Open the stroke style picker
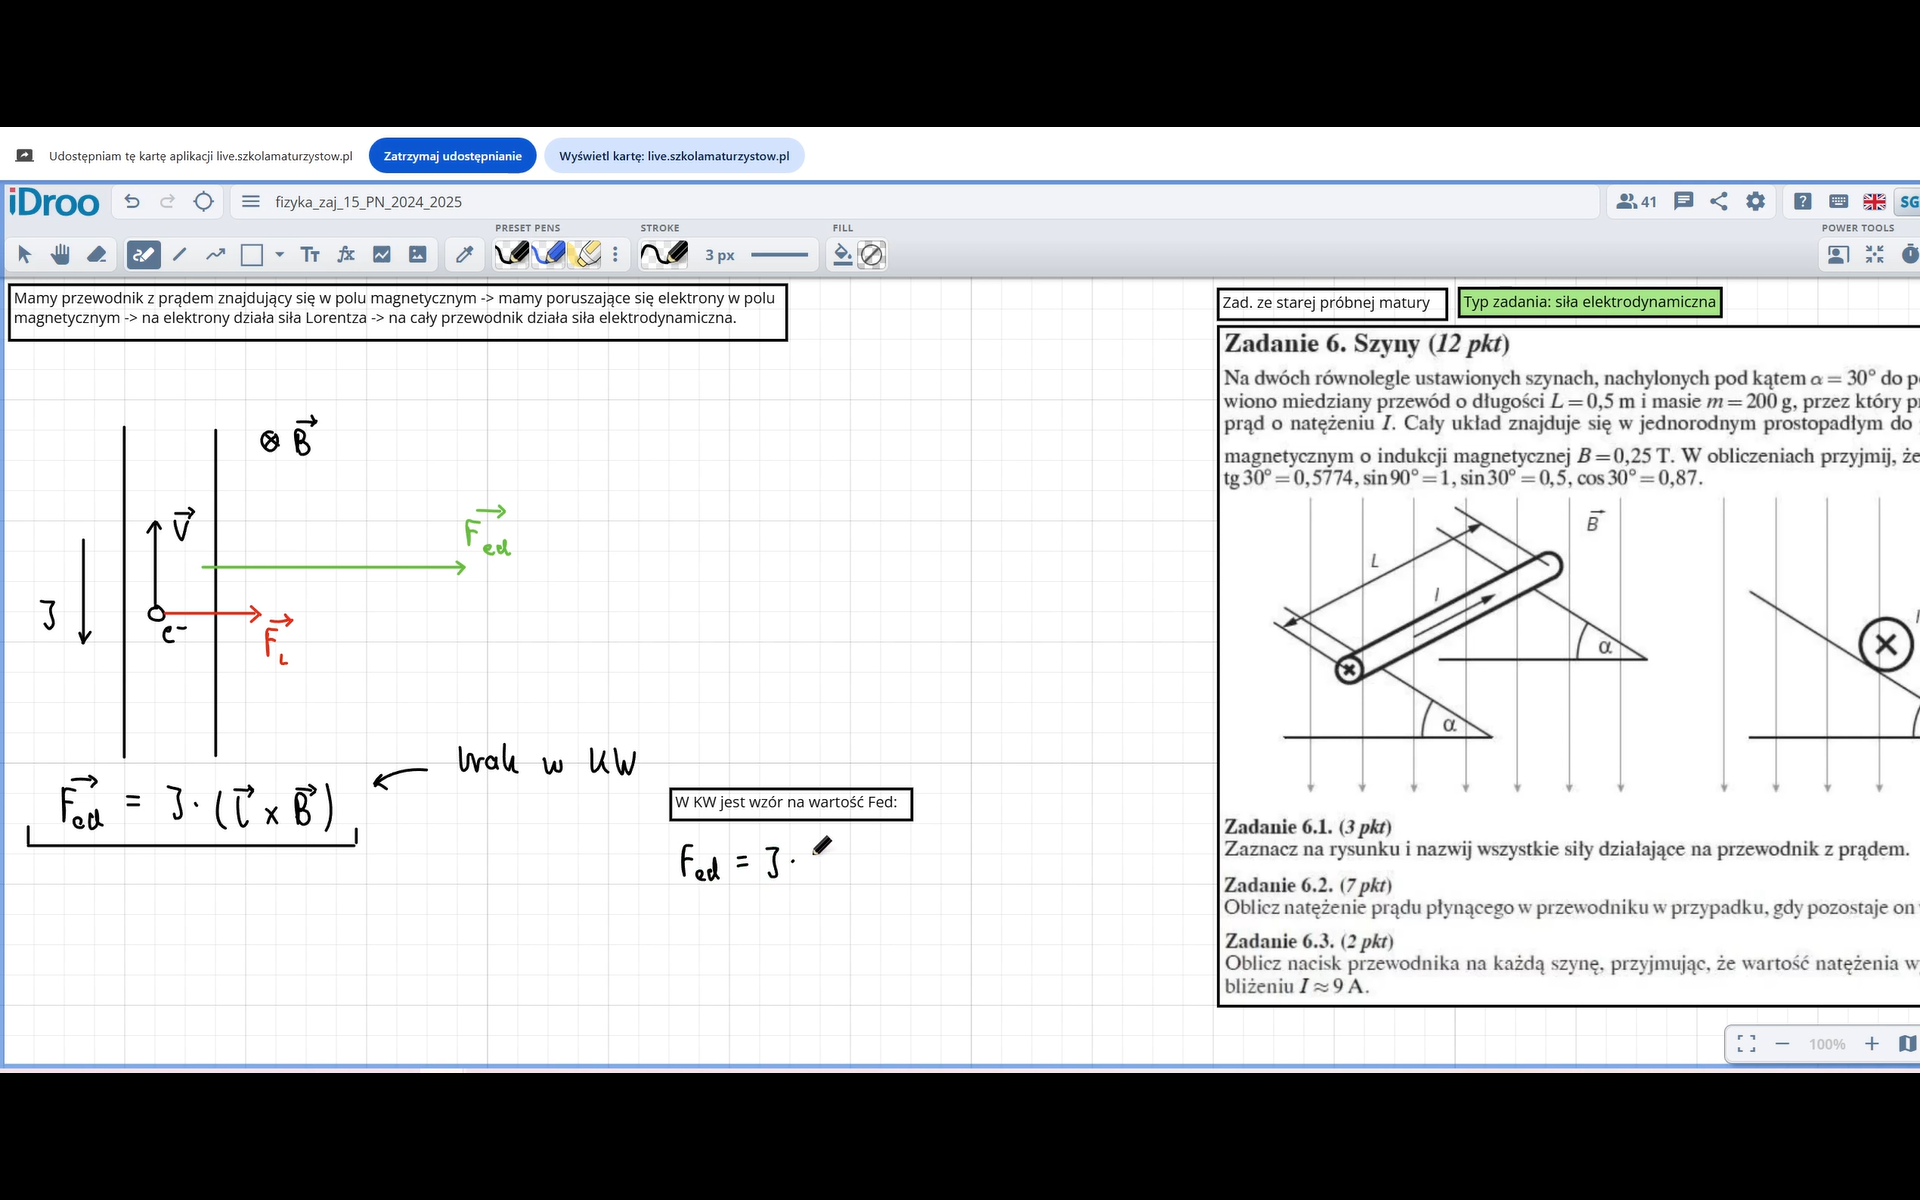Screen dimensions: 1920x1200 pyautogui.click(x=665, y=255)
